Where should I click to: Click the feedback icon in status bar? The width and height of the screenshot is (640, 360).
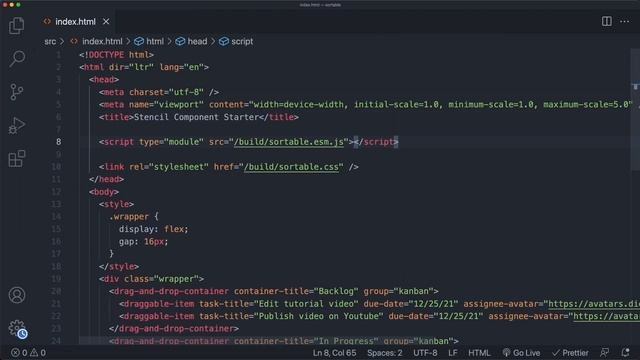pyautogui.click(x=604, y=353)
